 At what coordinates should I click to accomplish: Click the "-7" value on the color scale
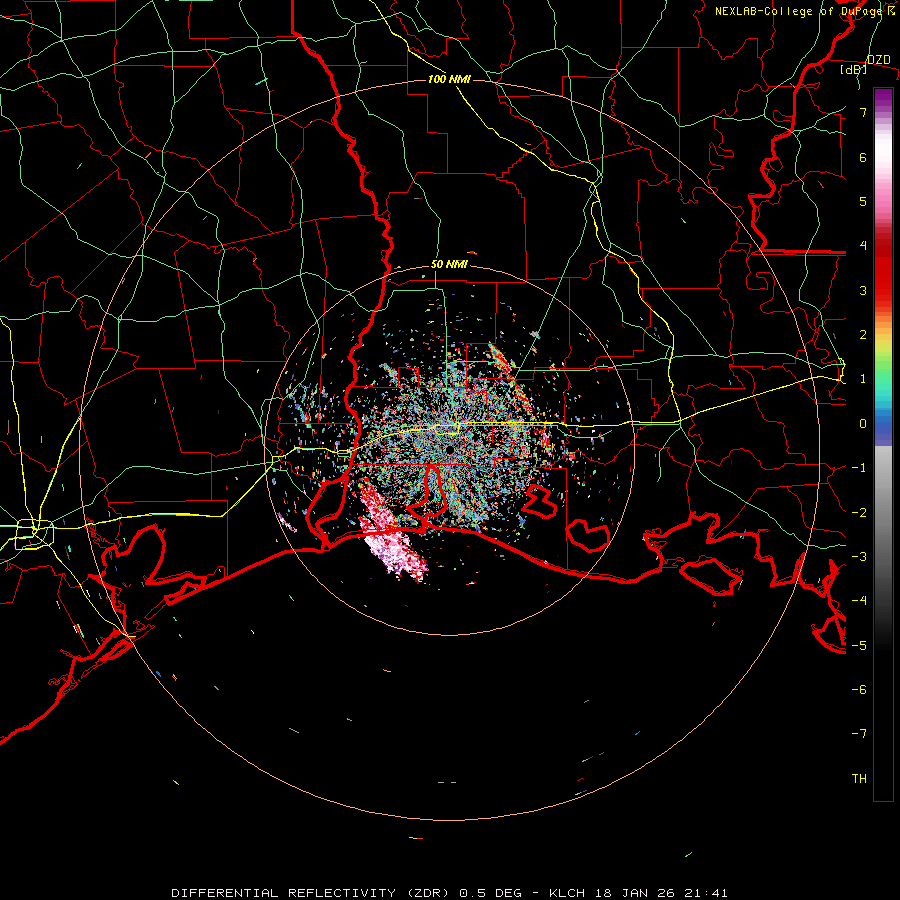click(859, 734)
